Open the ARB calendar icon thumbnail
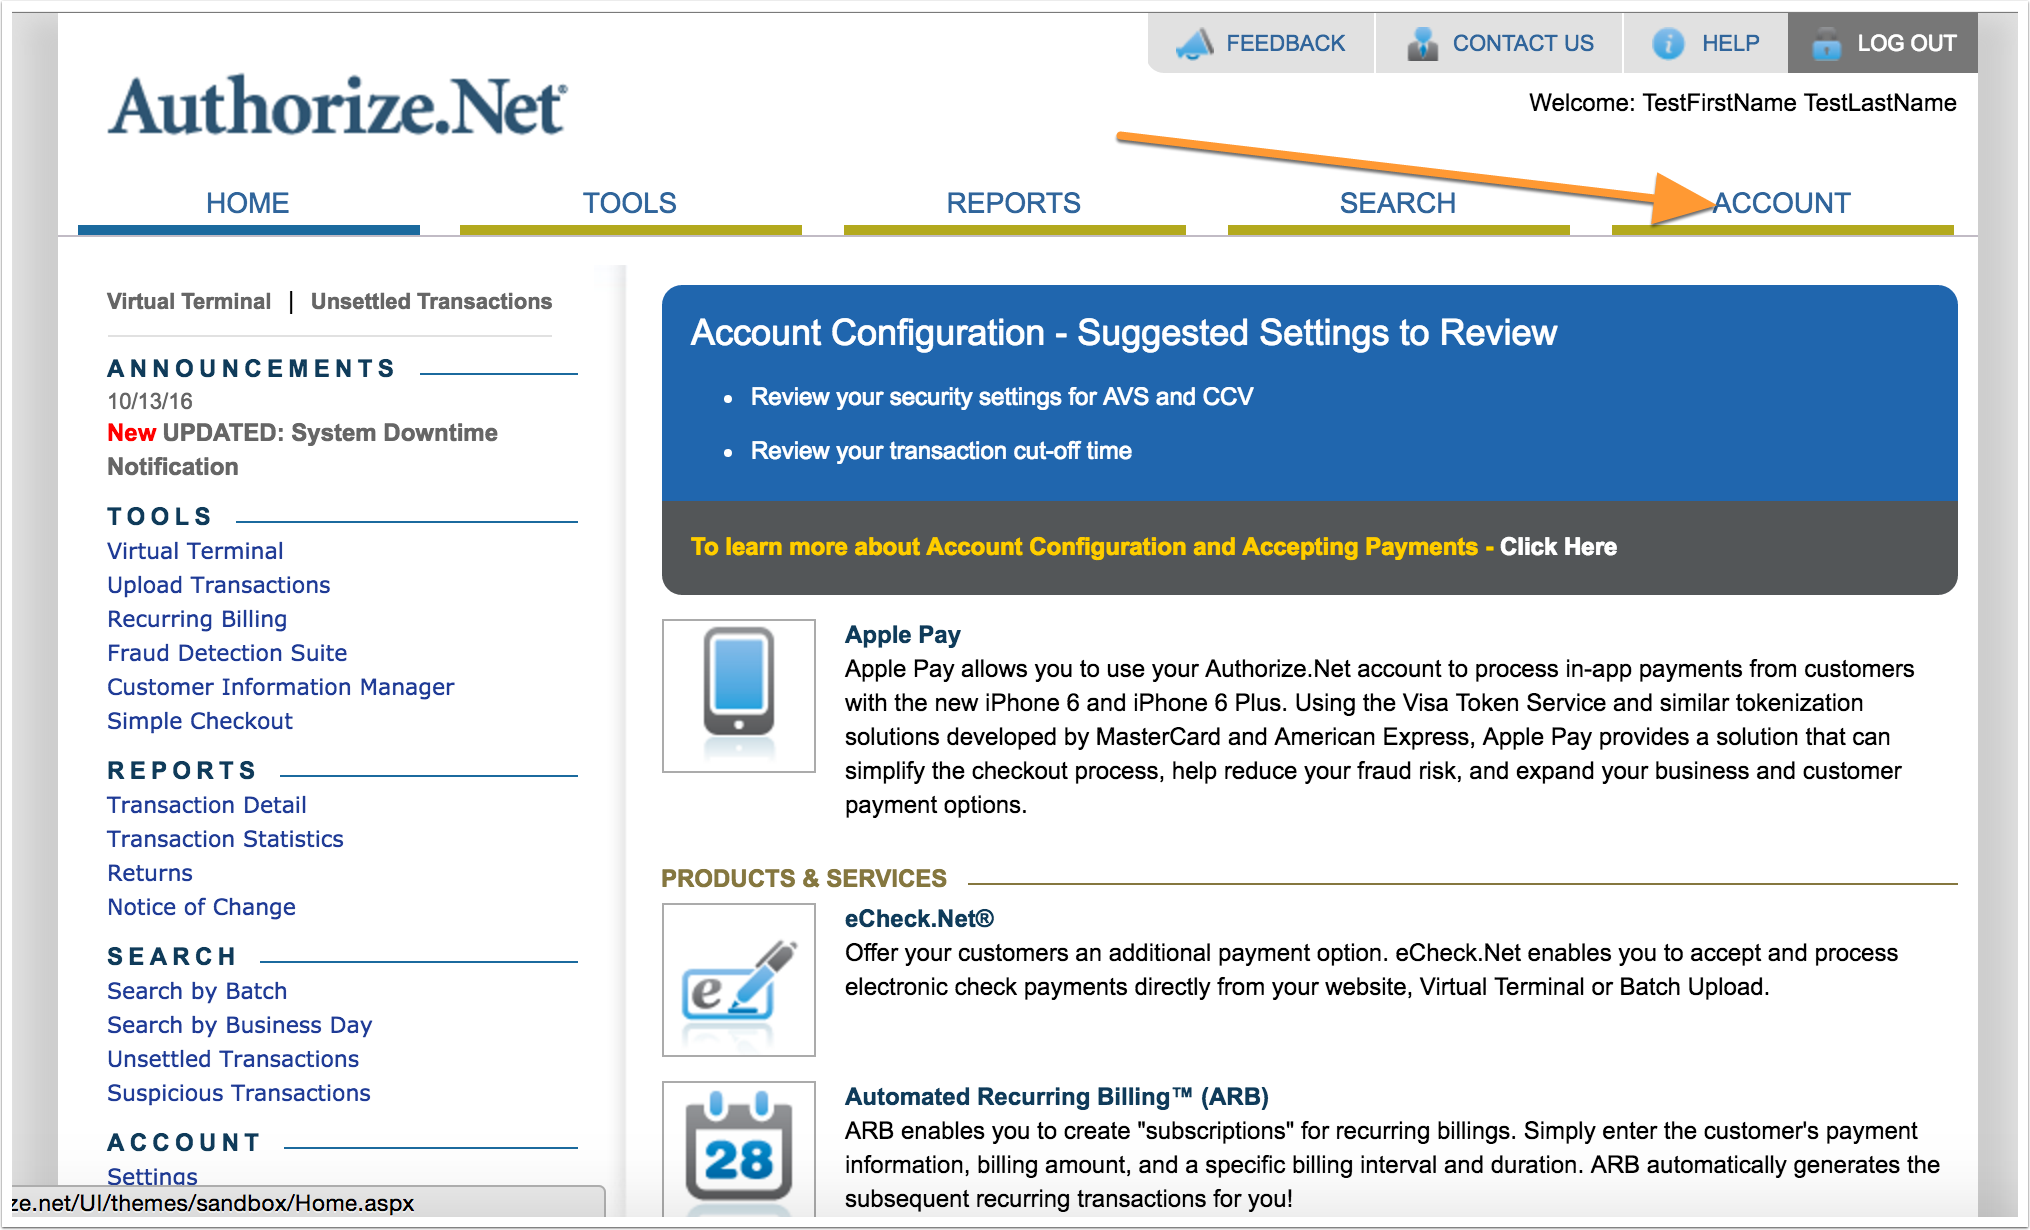The height and width of the screenshot is (1230, 2030). point(739,1150)
